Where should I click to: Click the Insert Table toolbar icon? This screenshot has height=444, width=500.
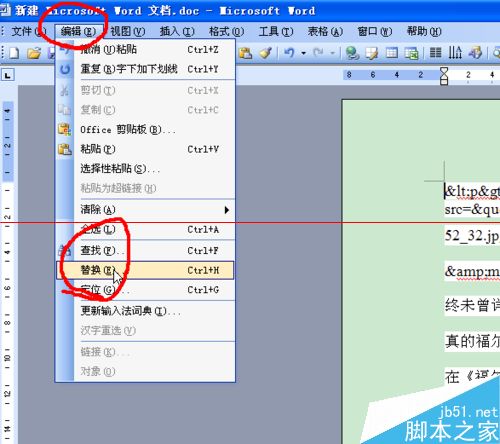pyautogui.click(x=392, y=53)
